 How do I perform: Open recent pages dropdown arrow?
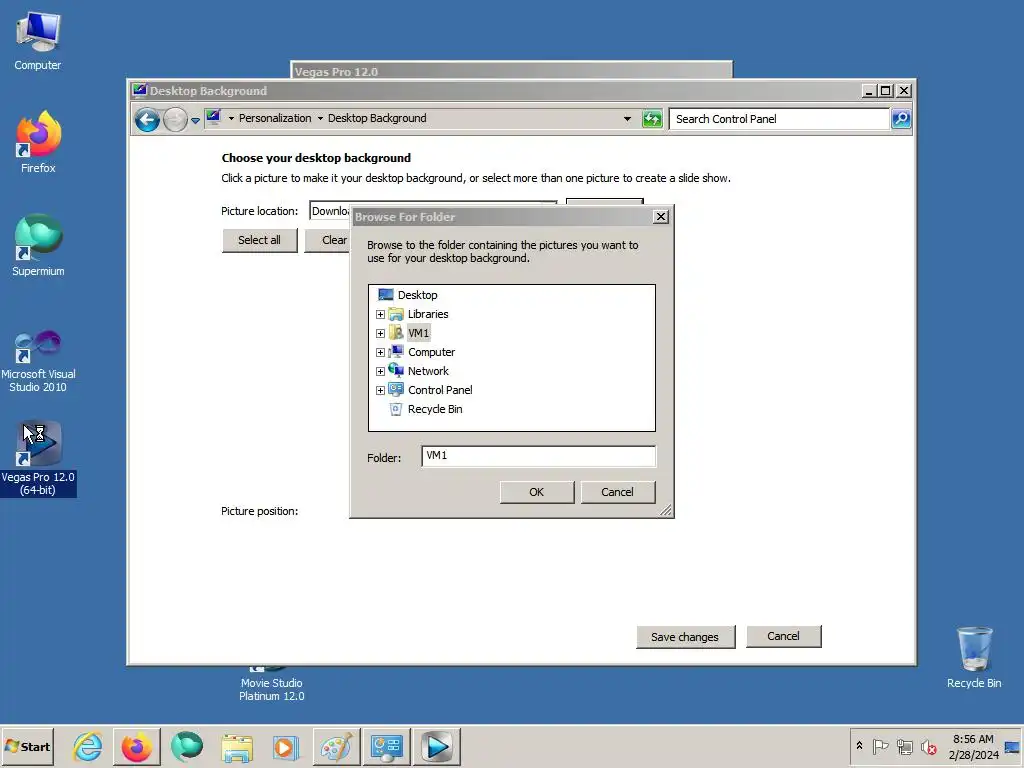[195, 120]
